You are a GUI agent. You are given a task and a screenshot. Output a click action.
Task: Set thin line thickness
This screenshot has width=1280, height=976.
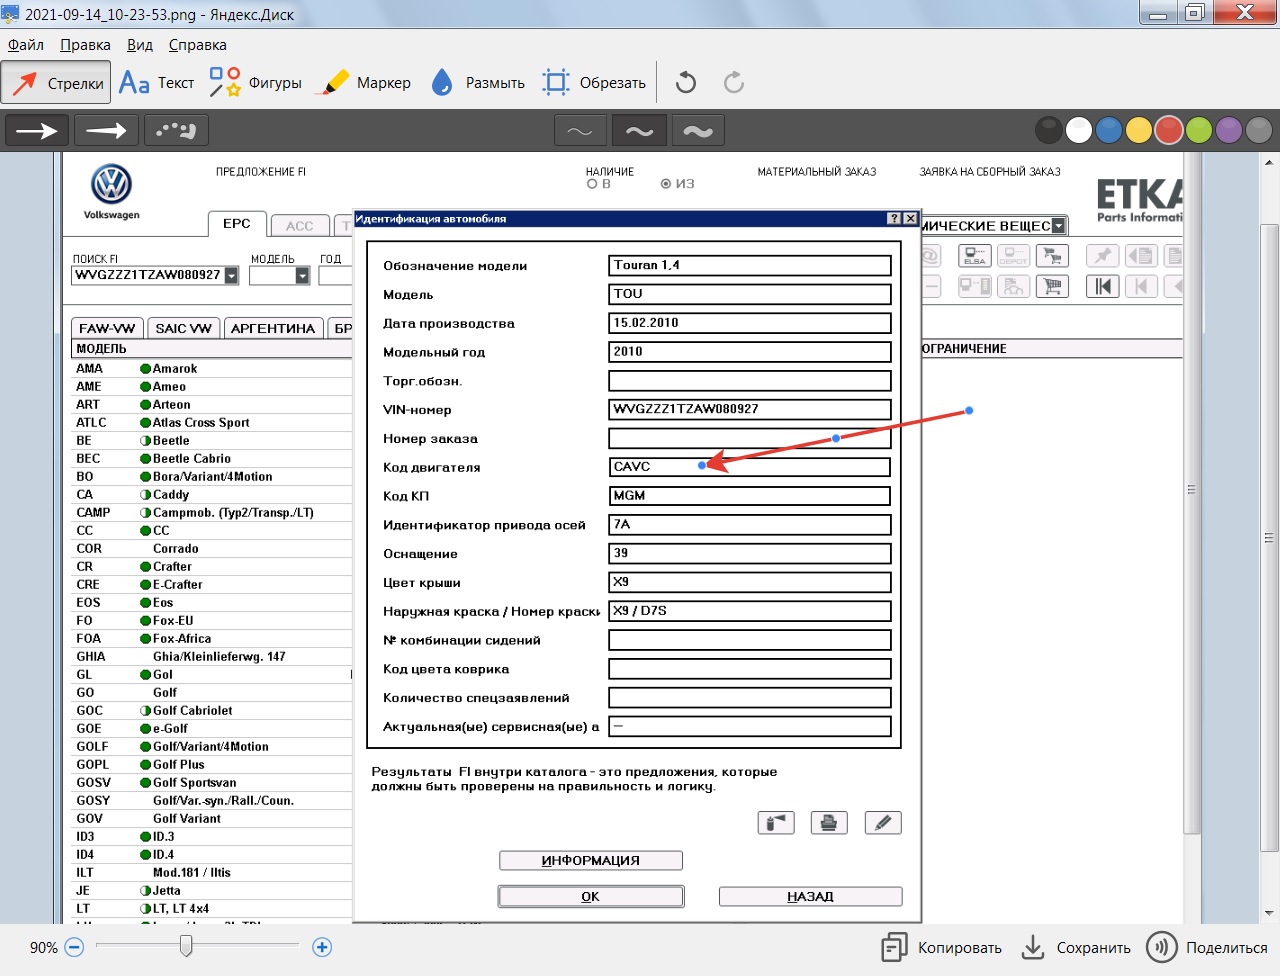tap(580, 131)
